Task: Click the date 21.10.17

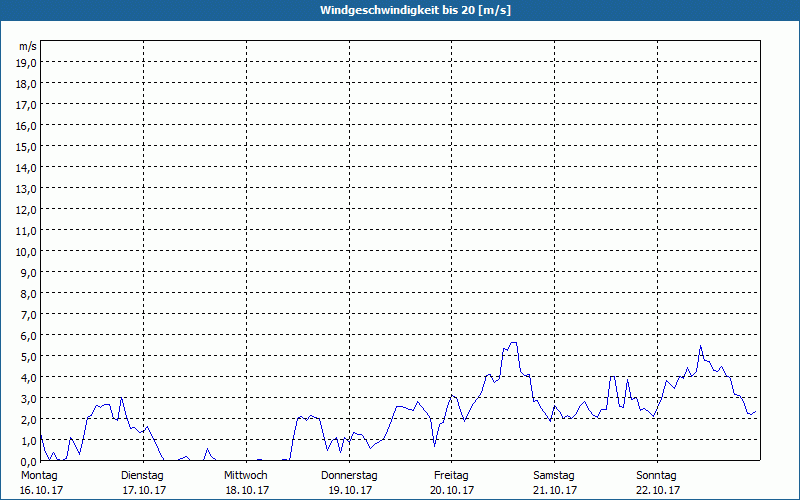Action: (x=555, y=490)
